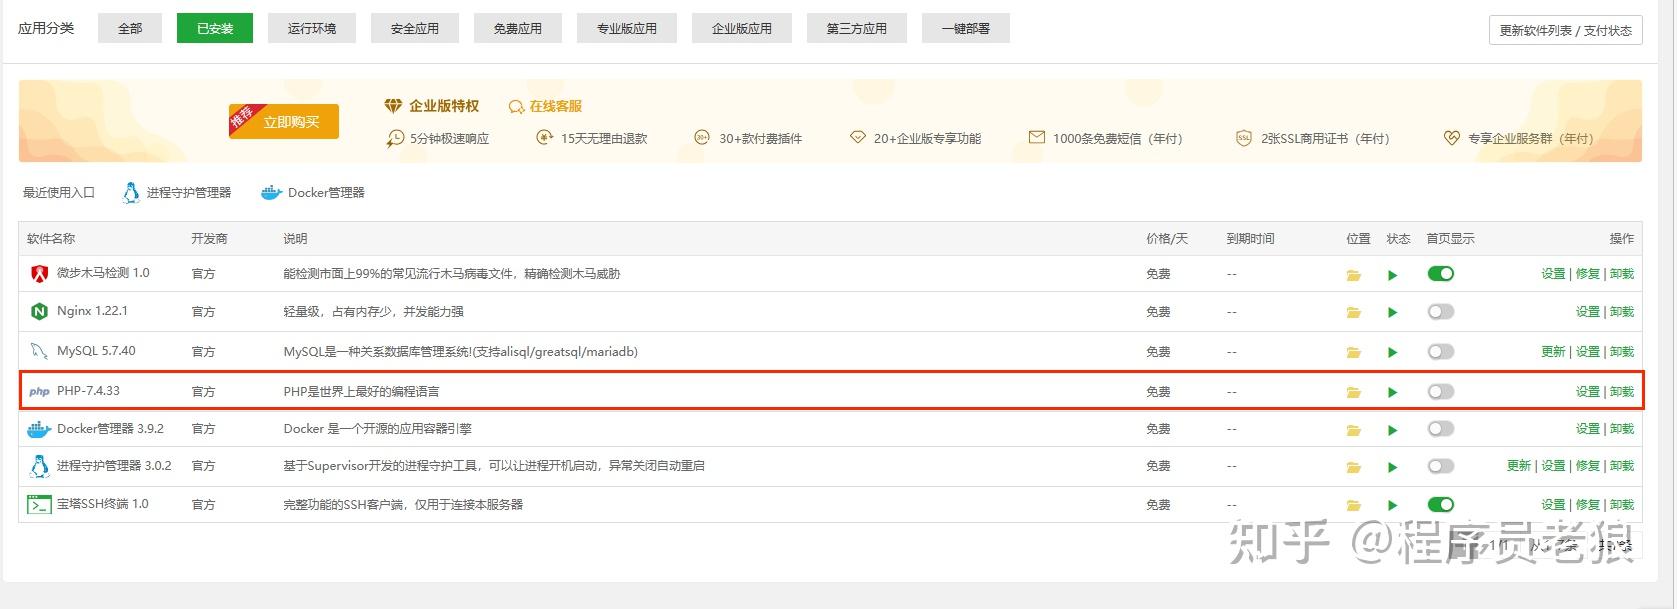This screenshot has width=1677, height=609.
Task: Click 更新 for MySQL 5.7.40
Action: [x=1553, y=351]
